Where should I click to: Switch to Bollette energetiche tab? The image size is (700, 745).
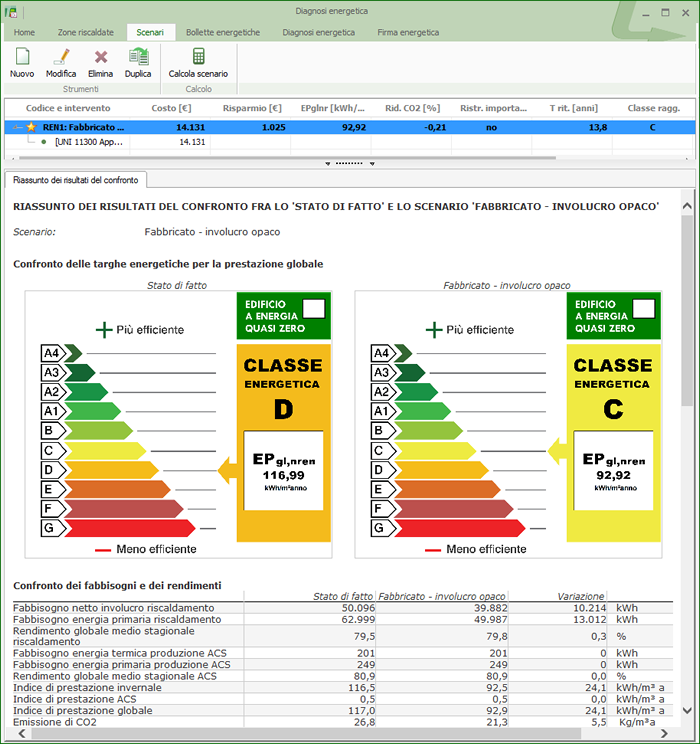[x=223, y=32]
